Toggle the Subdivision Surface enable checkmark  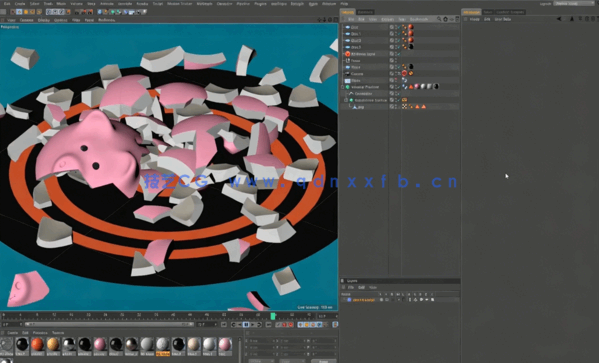point(399,100)
